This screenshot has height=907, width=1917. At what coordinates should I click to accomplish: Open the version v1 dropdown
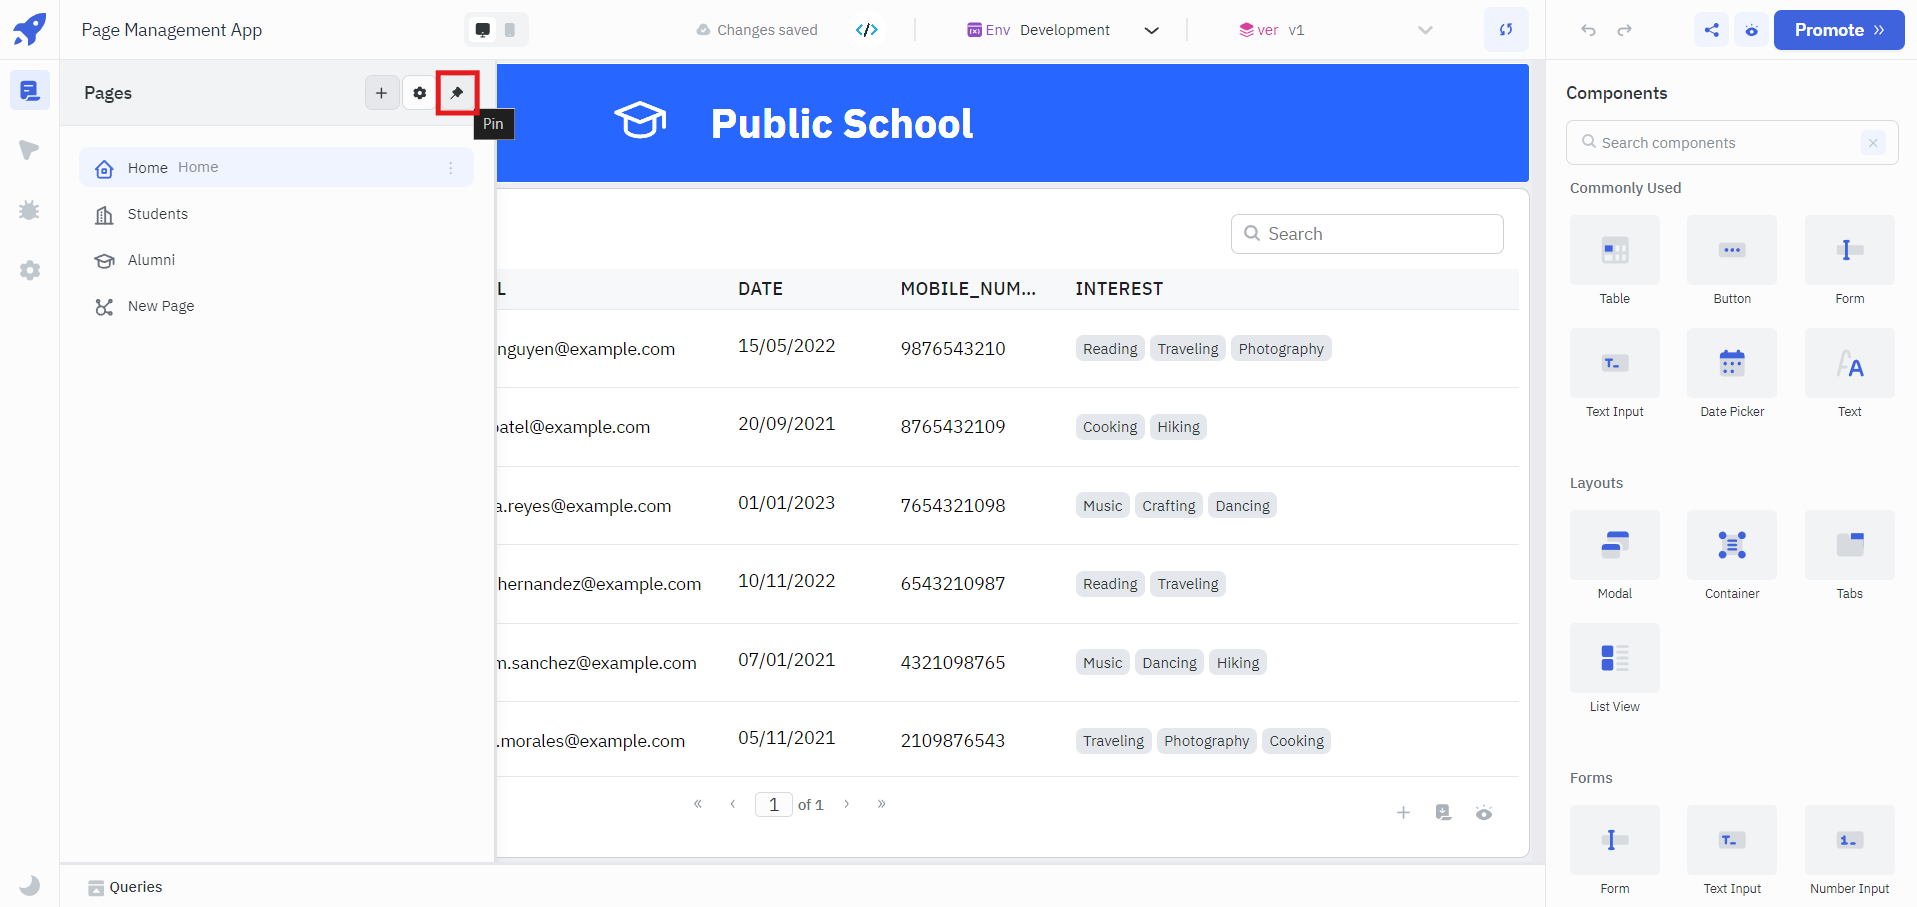(1335, 30)
